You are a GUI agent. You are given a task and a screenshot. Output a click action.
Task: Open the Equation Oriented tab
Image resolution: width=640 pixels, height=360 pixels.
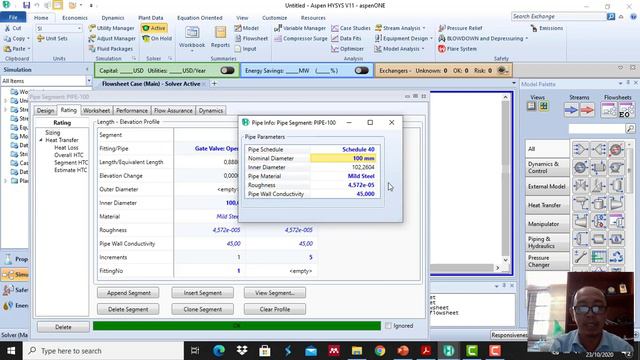200,18
